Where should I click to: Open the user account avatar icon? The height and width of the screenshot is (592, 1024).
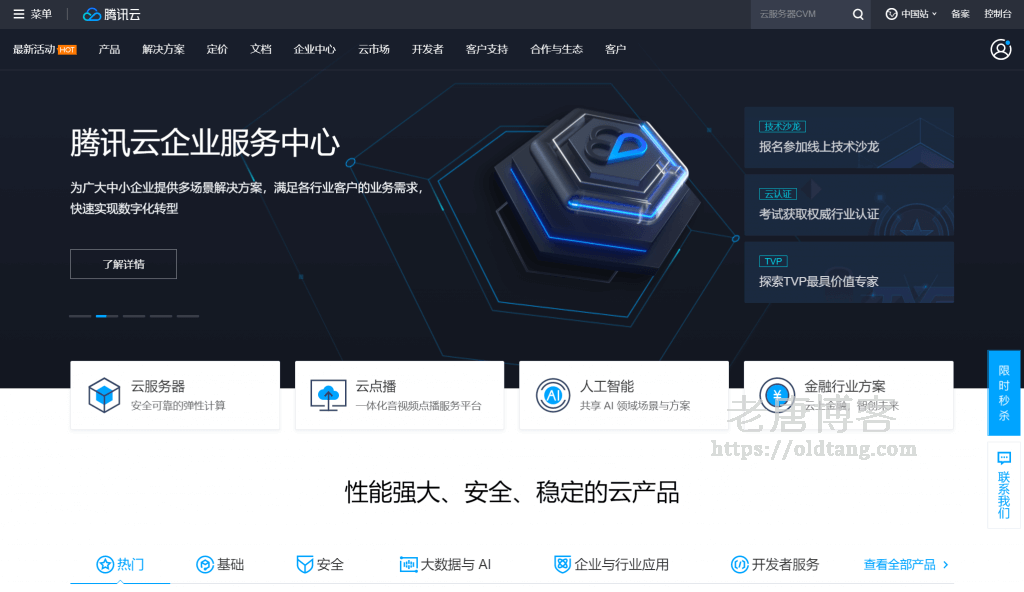pyautogui.click(x=1000, y=49)
